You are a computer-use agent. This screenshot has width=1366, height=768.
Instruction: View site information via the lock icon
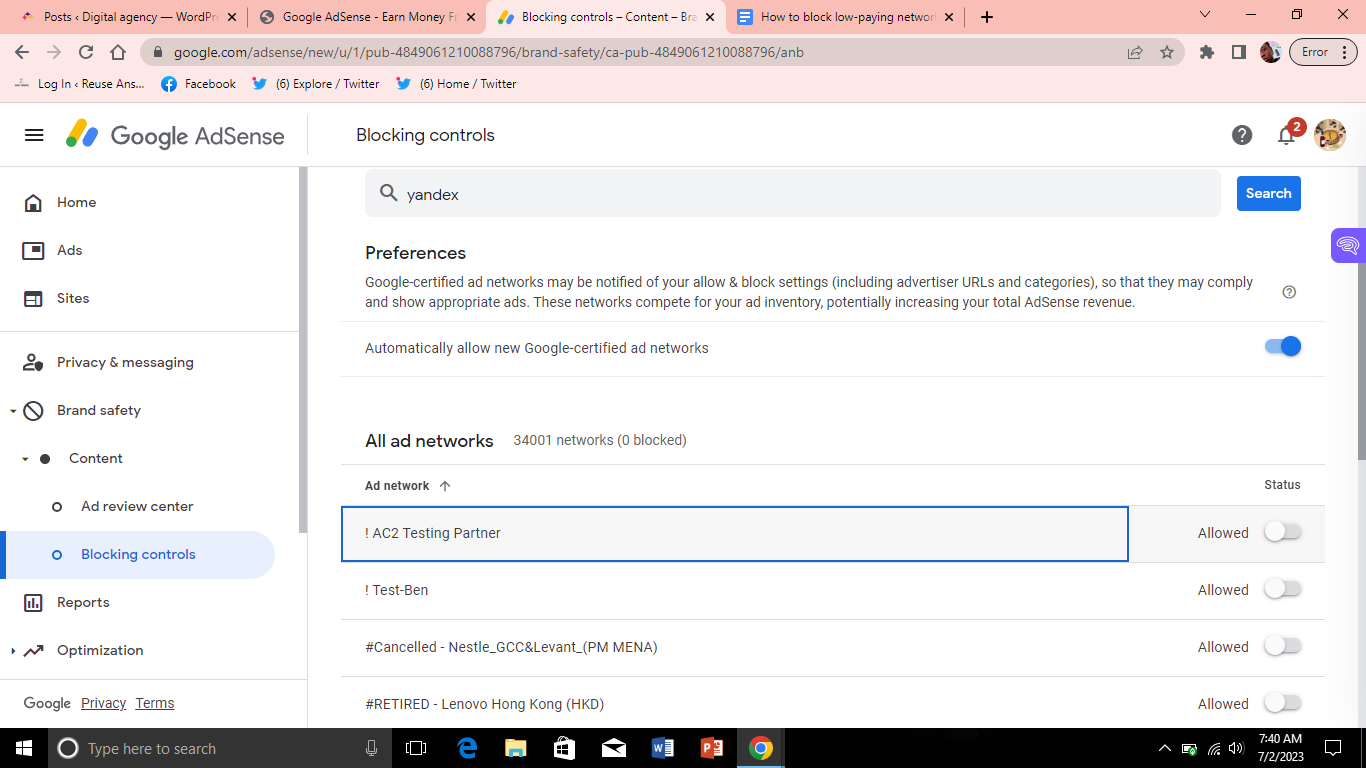(157, 53)
